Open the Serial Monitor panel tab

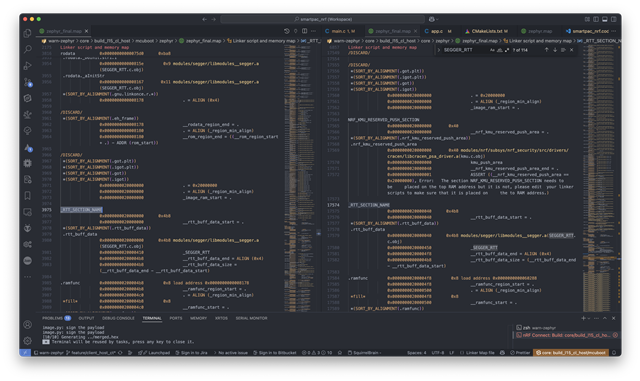[251, 318]
